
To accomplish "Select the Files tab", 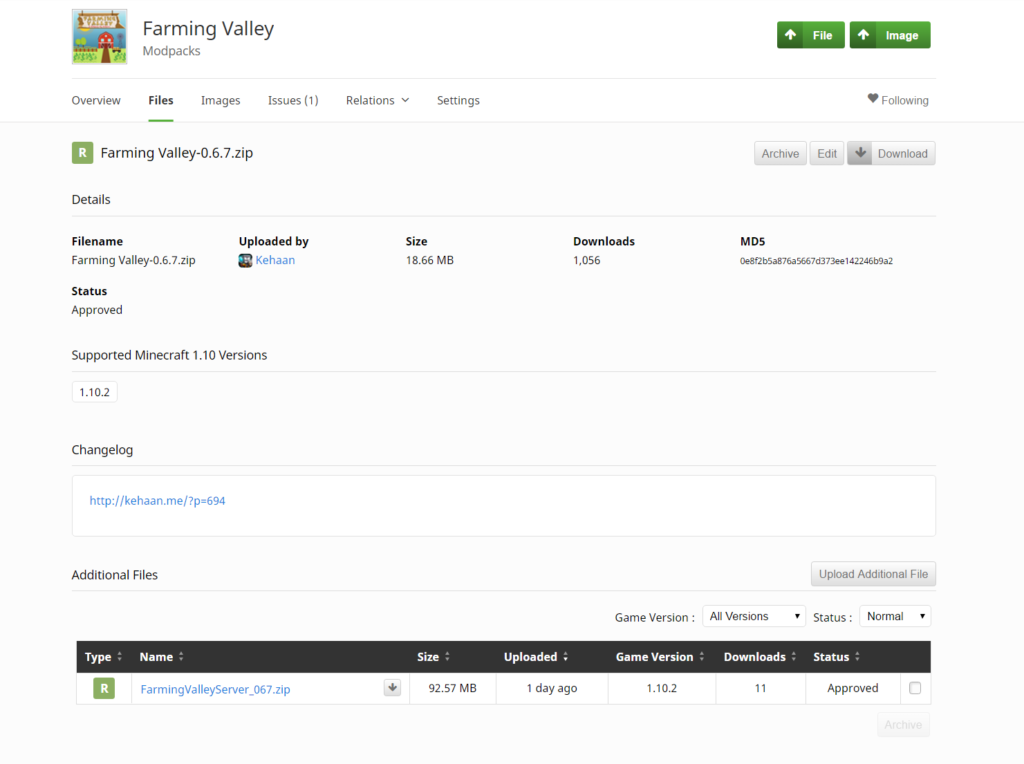I will click(161, 100).
